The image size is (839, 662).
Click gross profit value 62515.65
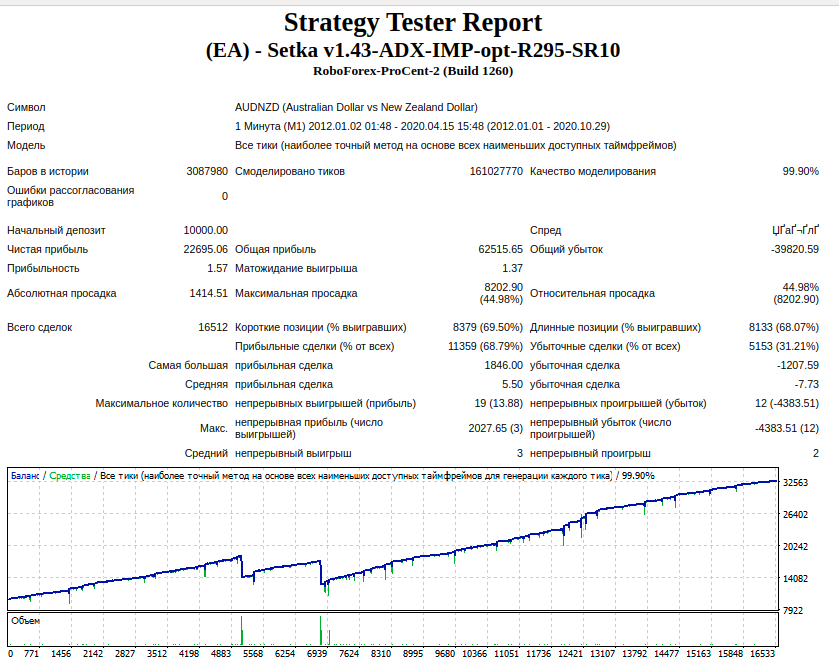(500, 249)
